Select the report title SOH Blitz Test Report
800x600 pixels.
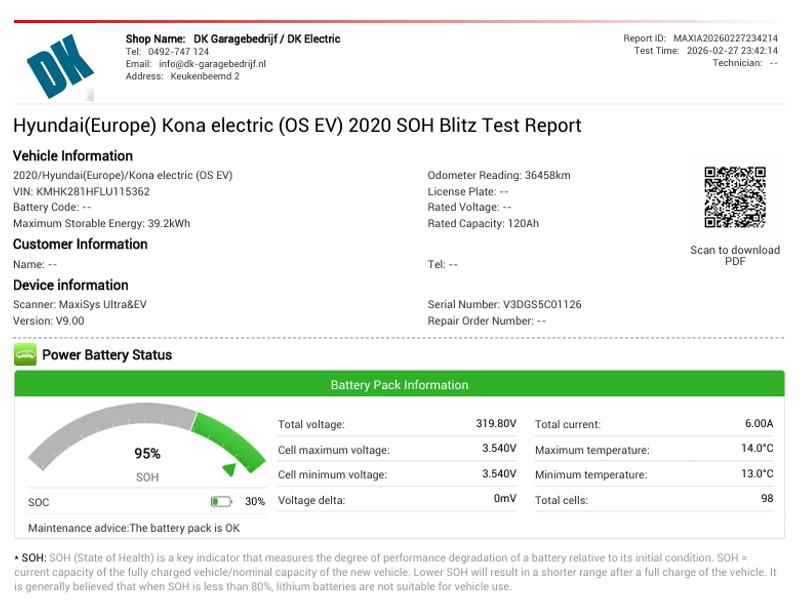297,126
